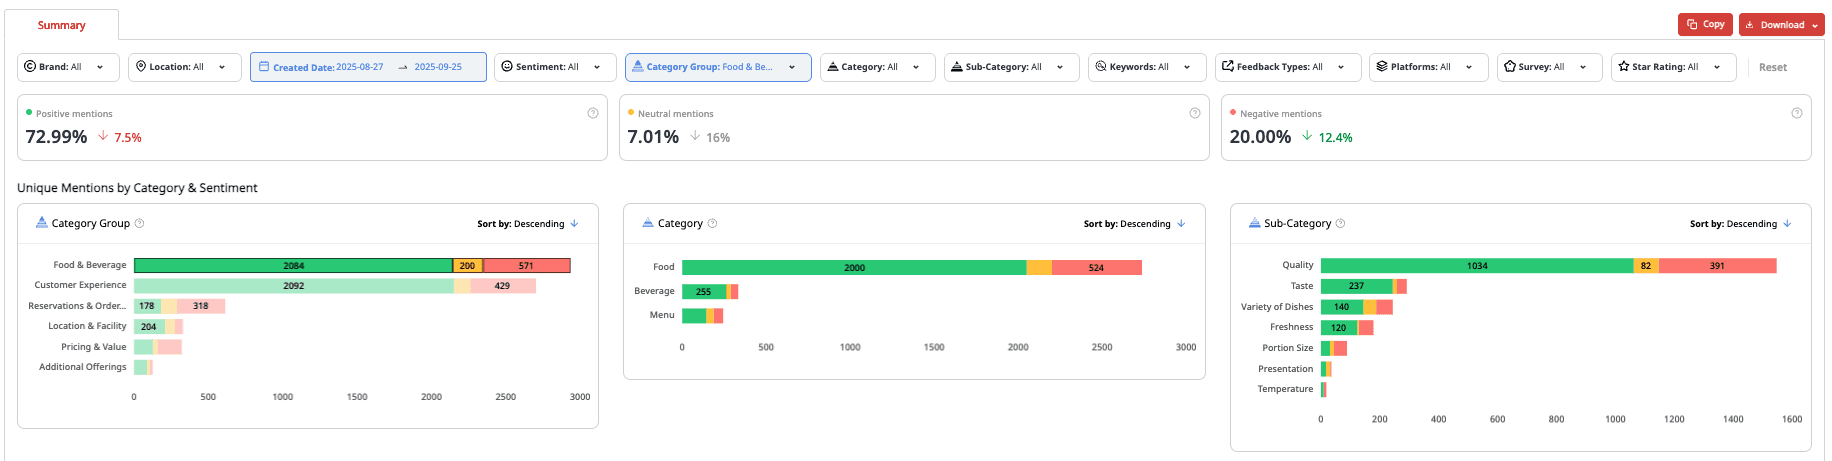Click info icon beside Category Group title

tap(139, 224)
